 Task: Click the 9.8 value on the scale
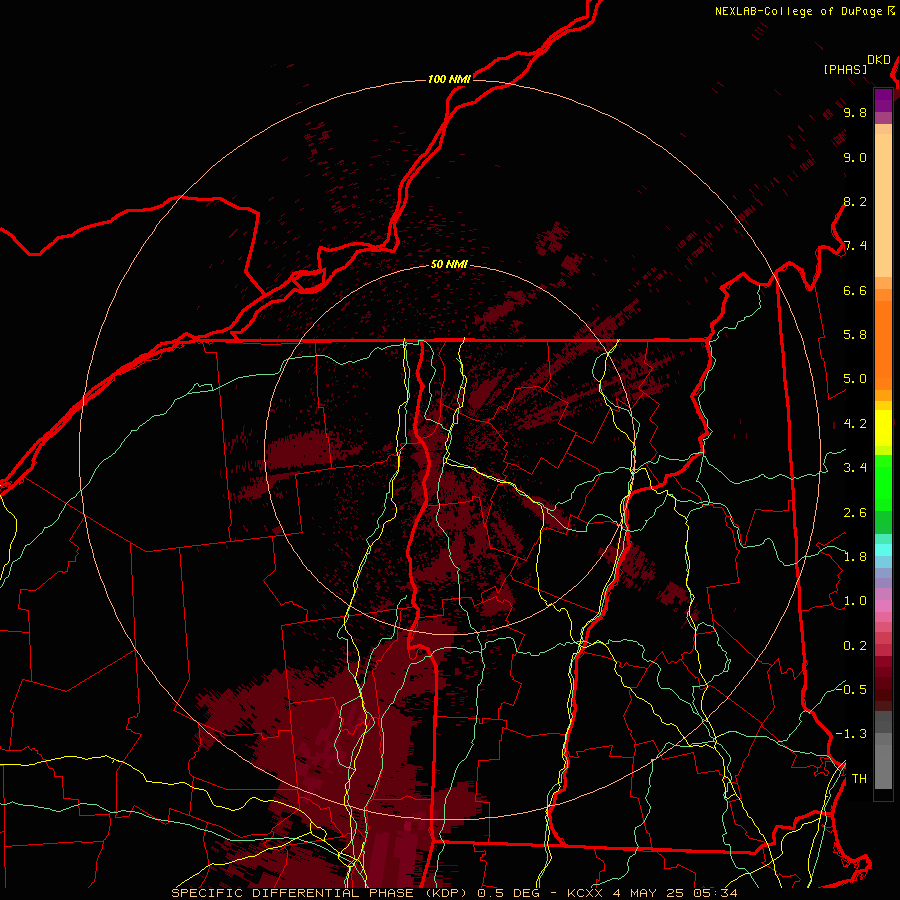855,112
